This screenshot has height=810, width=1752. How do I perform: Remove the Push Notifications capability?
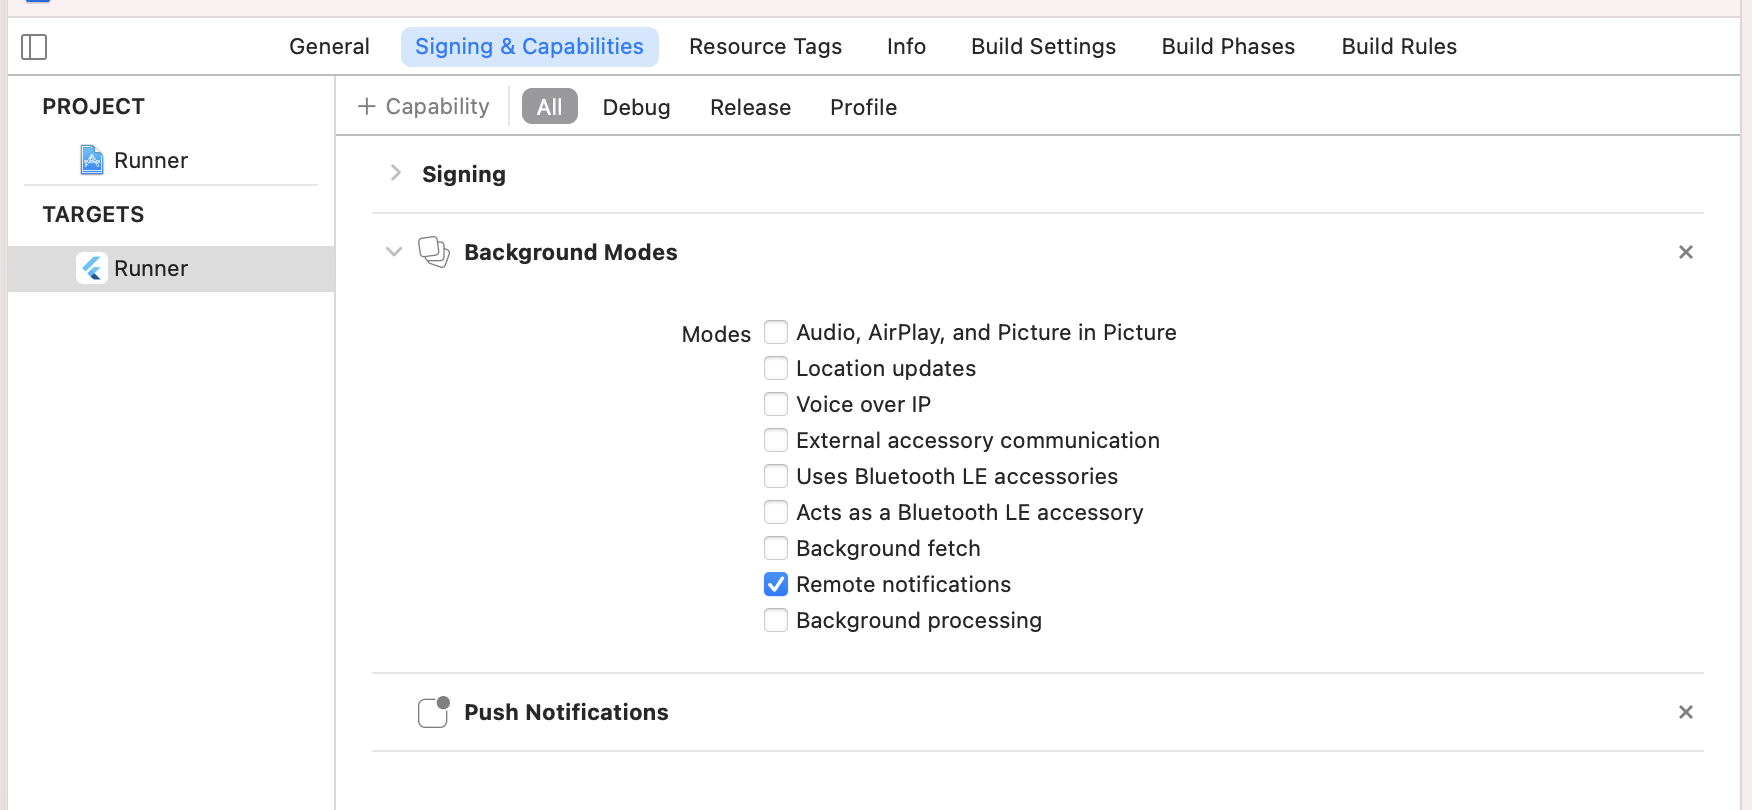point(1685,712)
